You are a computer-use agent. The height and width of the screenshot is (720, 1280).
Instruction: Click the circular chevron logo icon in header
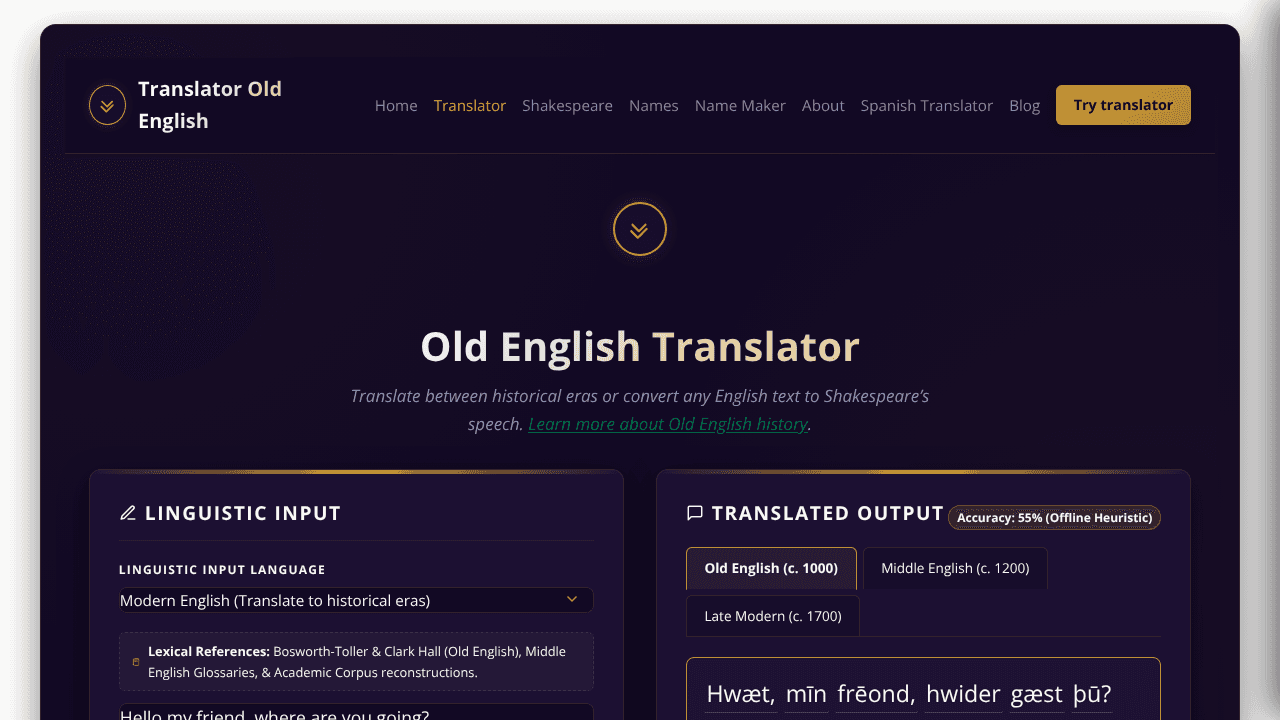point(107,105)
